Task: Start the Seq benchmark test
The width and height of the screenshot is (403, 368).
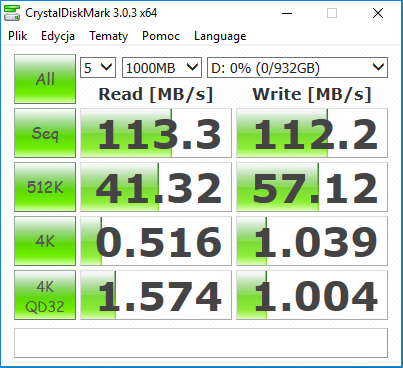Action: coord(45,133)
